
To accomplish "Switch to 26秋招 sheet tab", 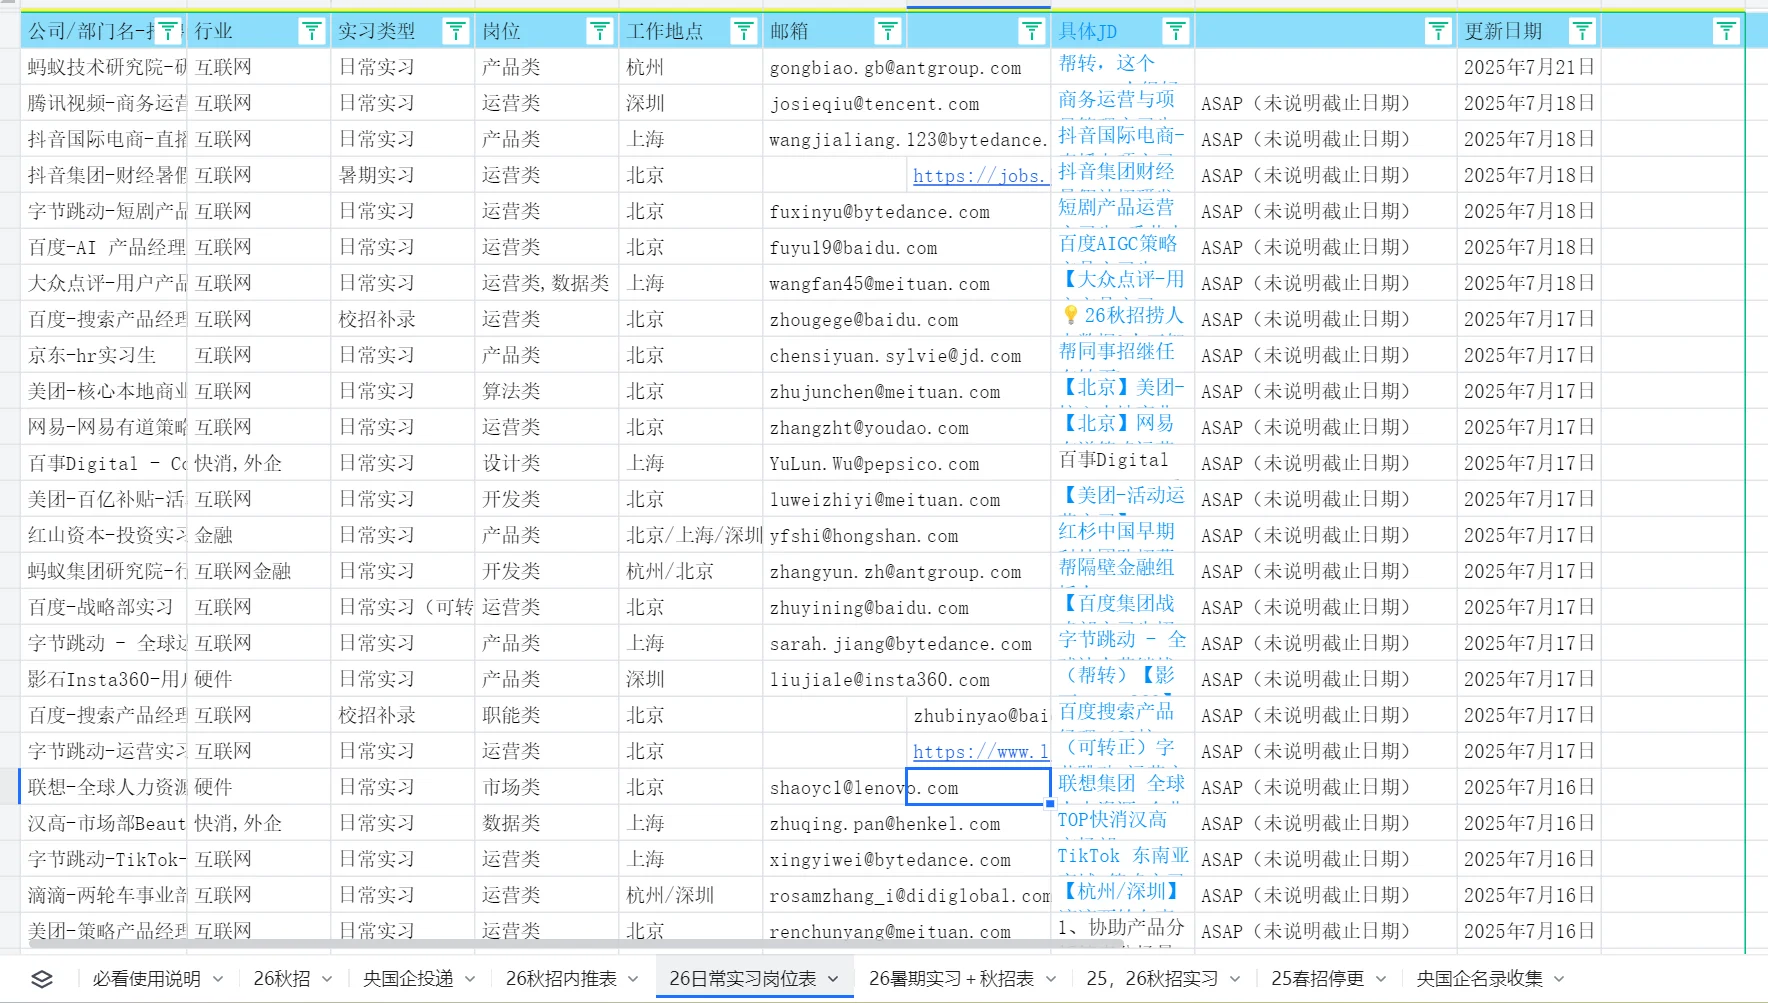I will coord(282,979).
